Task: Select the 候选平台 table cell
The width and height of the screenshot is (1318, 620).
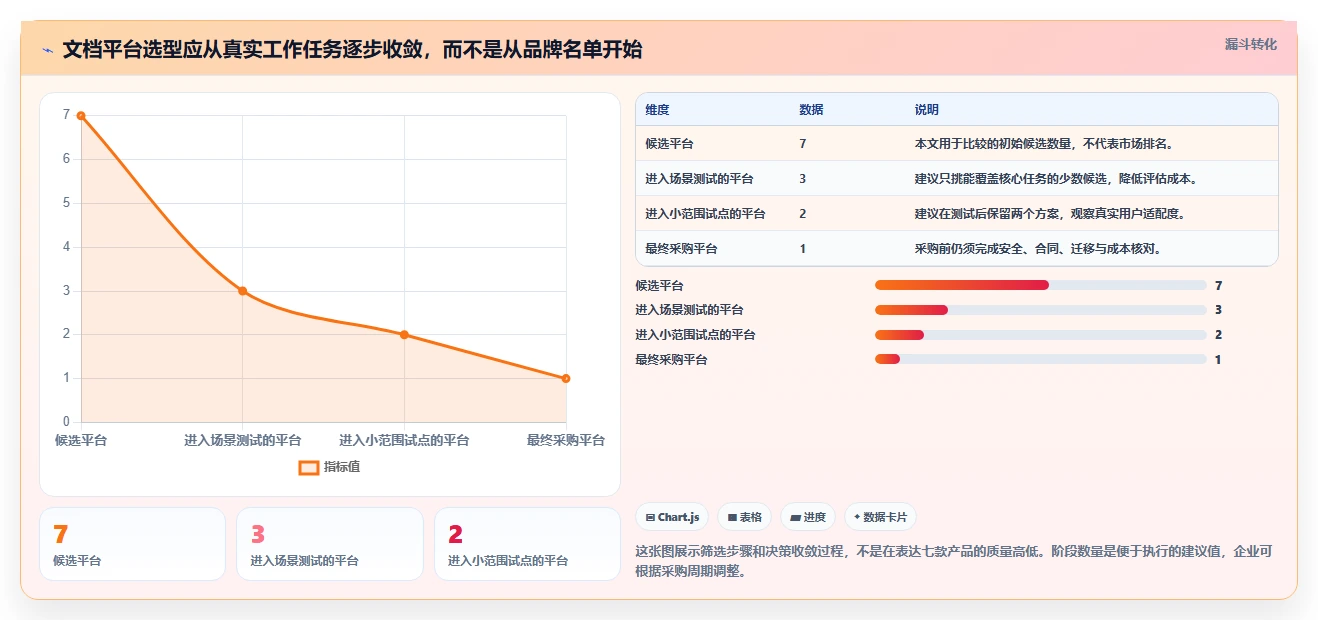Action: 669,144
